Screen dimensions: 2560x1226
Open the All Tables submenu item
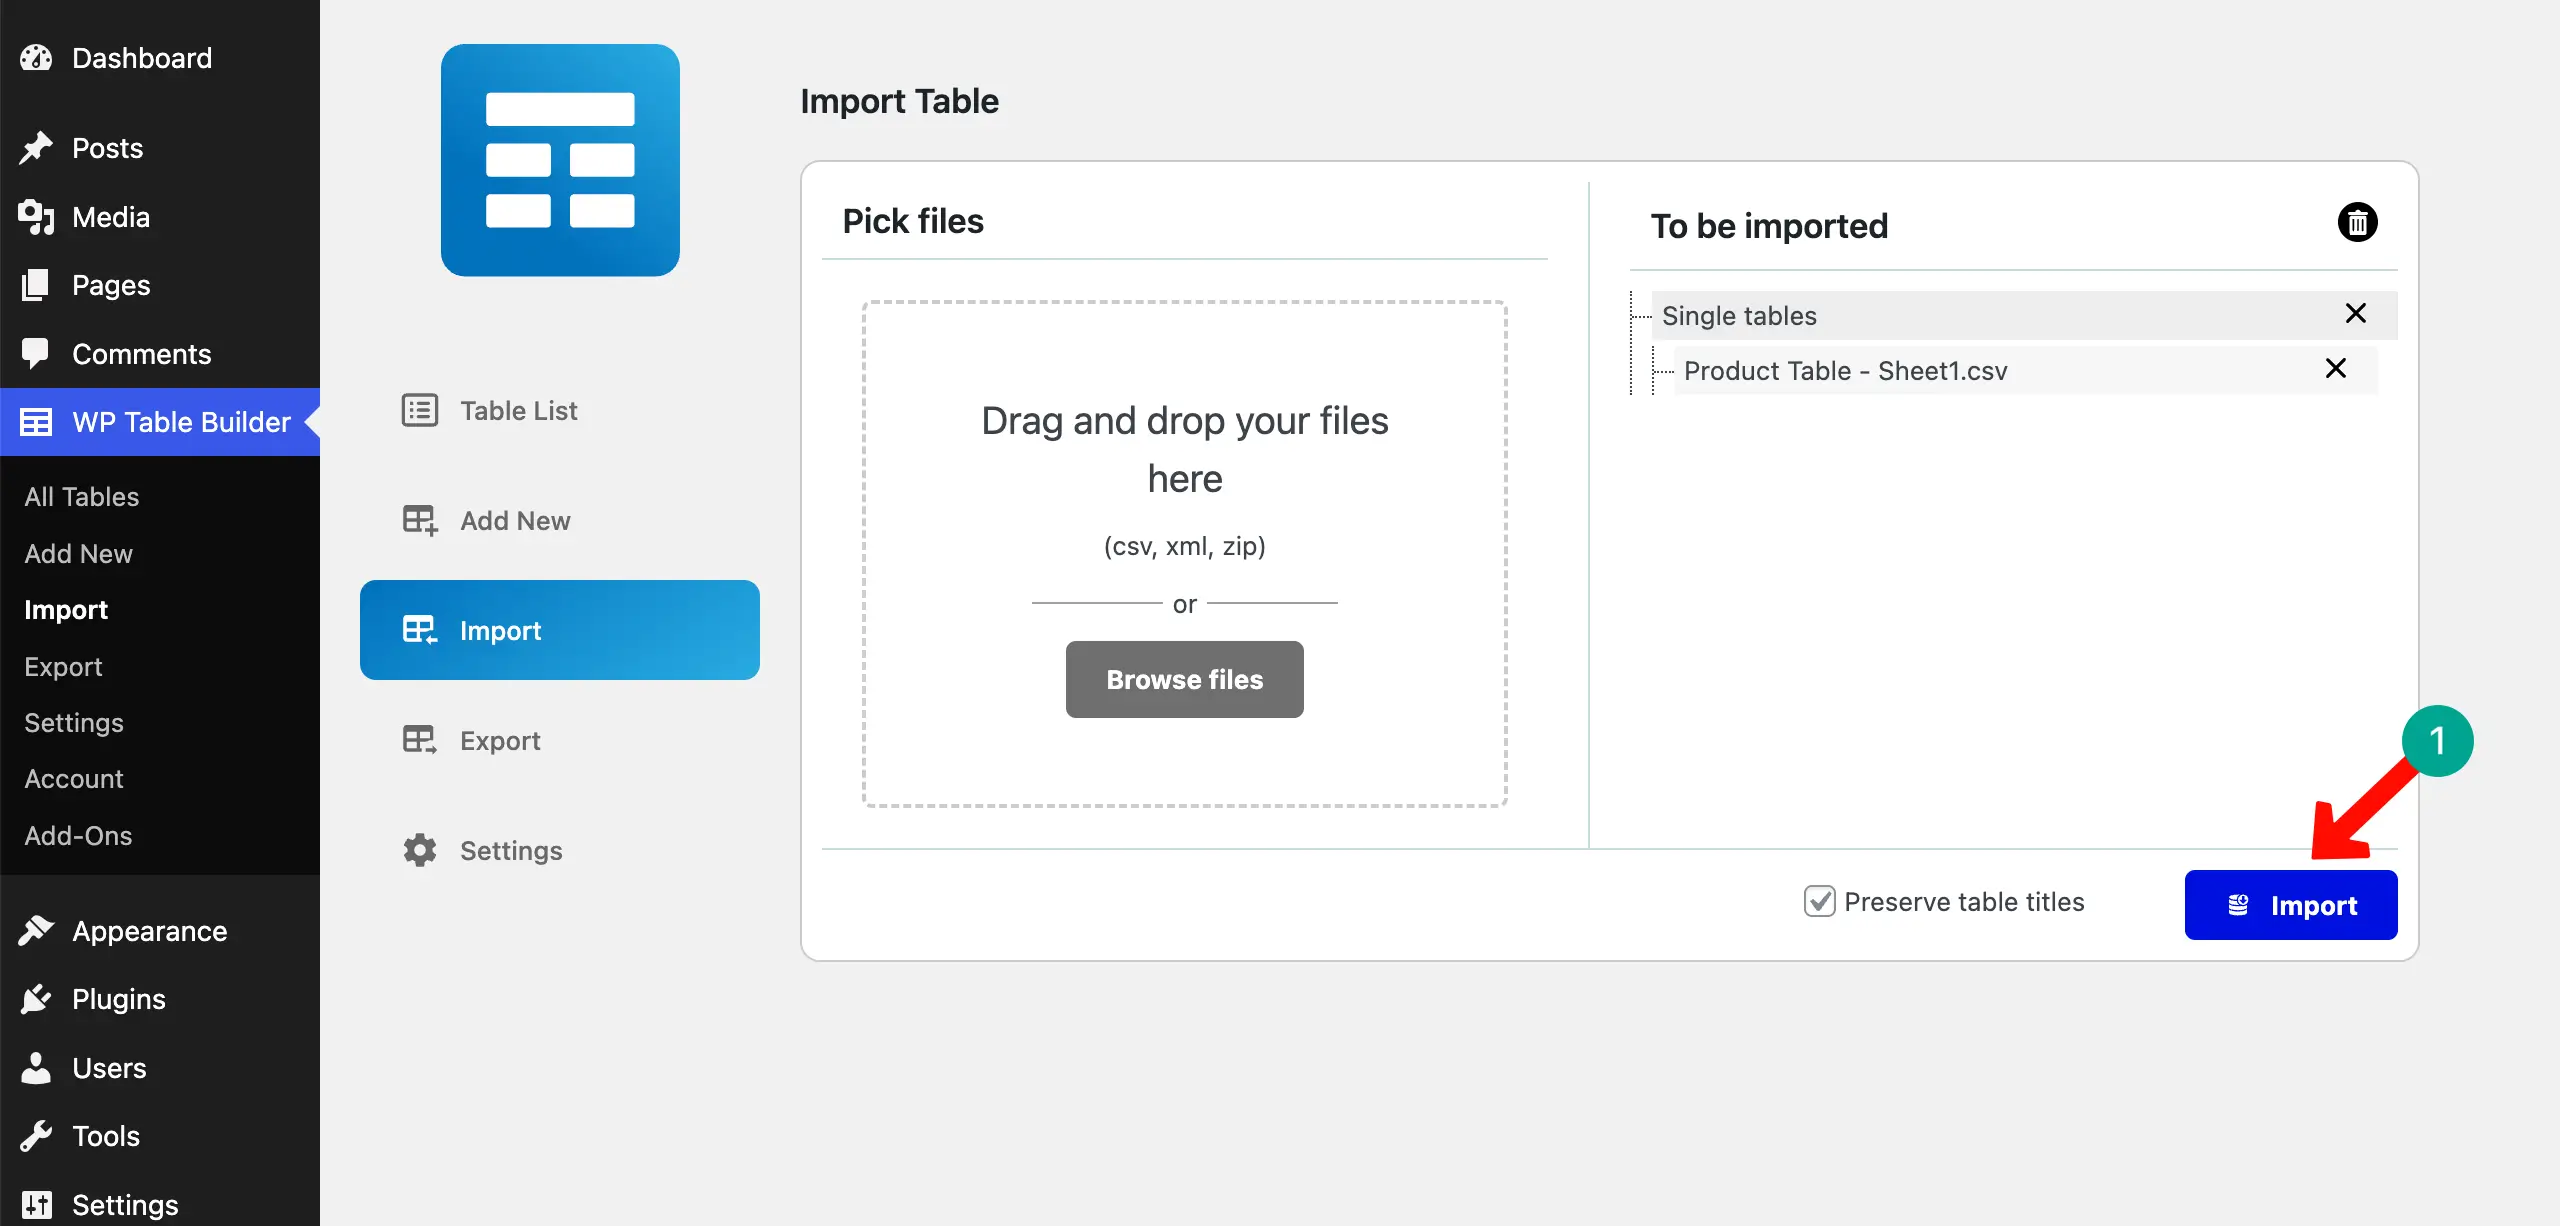[x=81, y=497]
